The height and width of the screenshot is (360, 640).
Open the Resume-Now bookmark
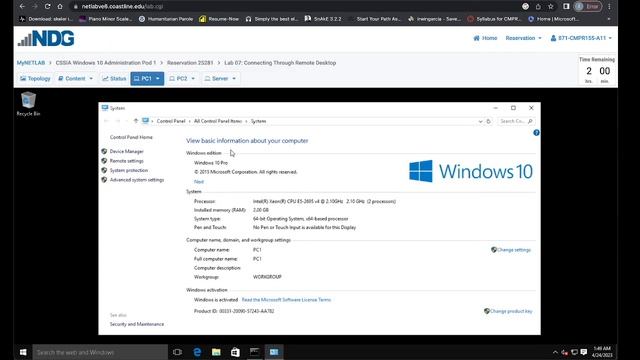pos(219,19)
